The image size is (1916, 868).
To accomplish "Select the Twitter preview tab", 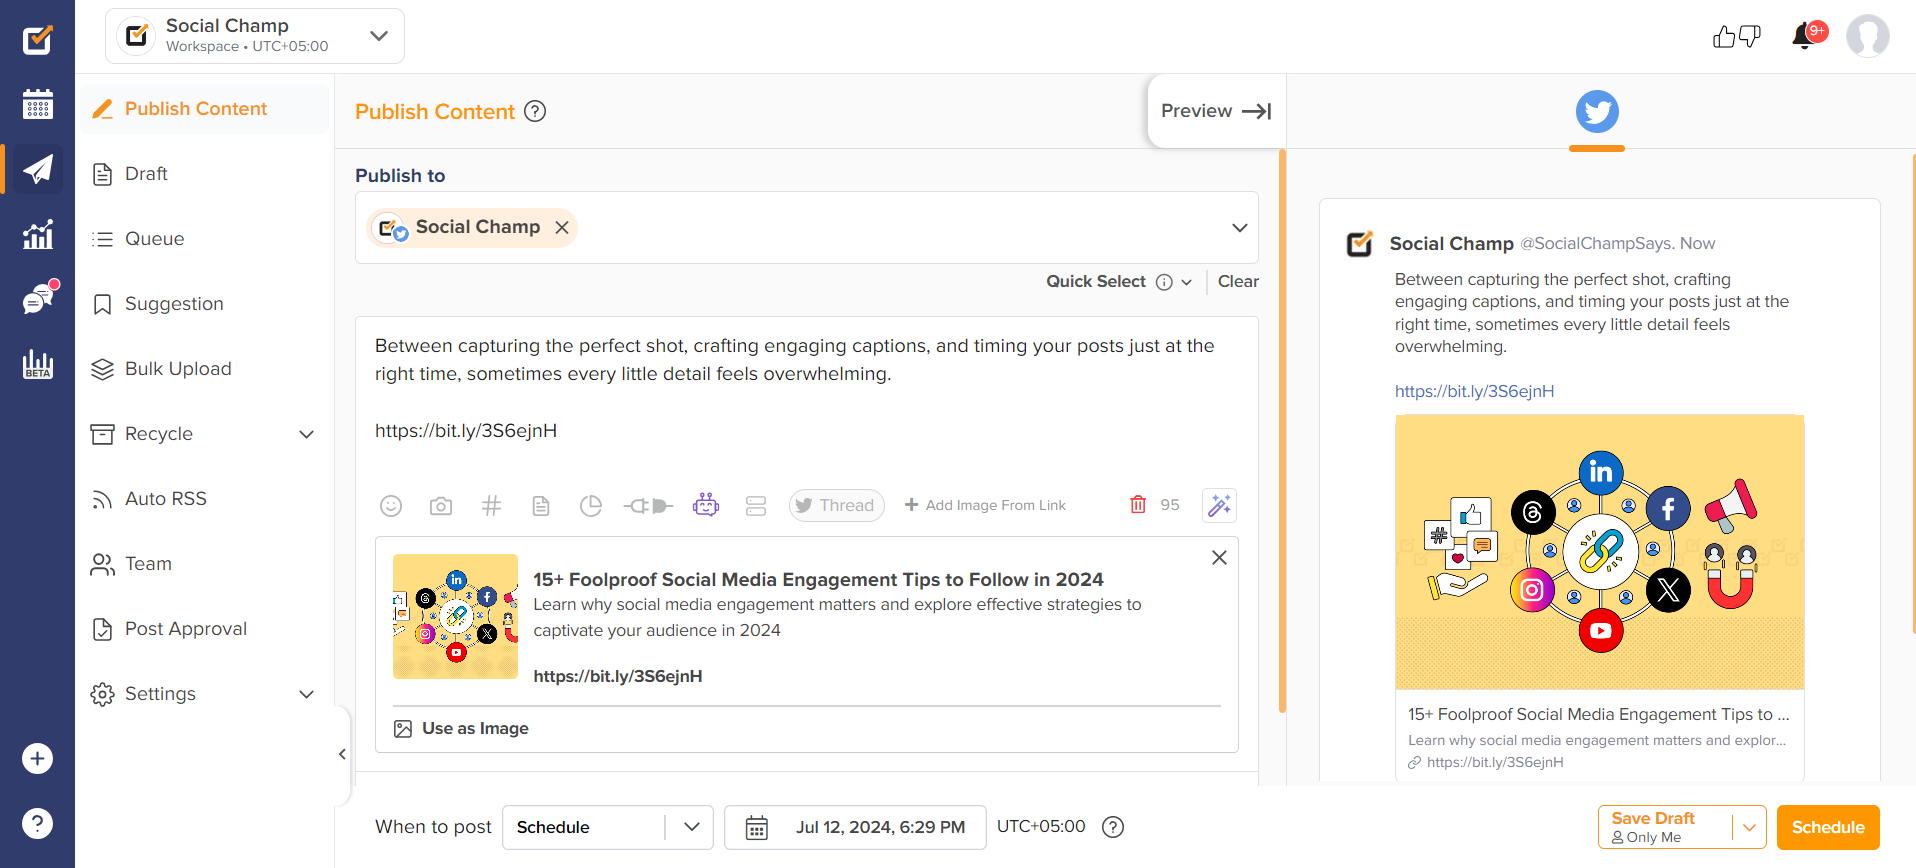I will pyautogui.click(x=1597, y=112).
